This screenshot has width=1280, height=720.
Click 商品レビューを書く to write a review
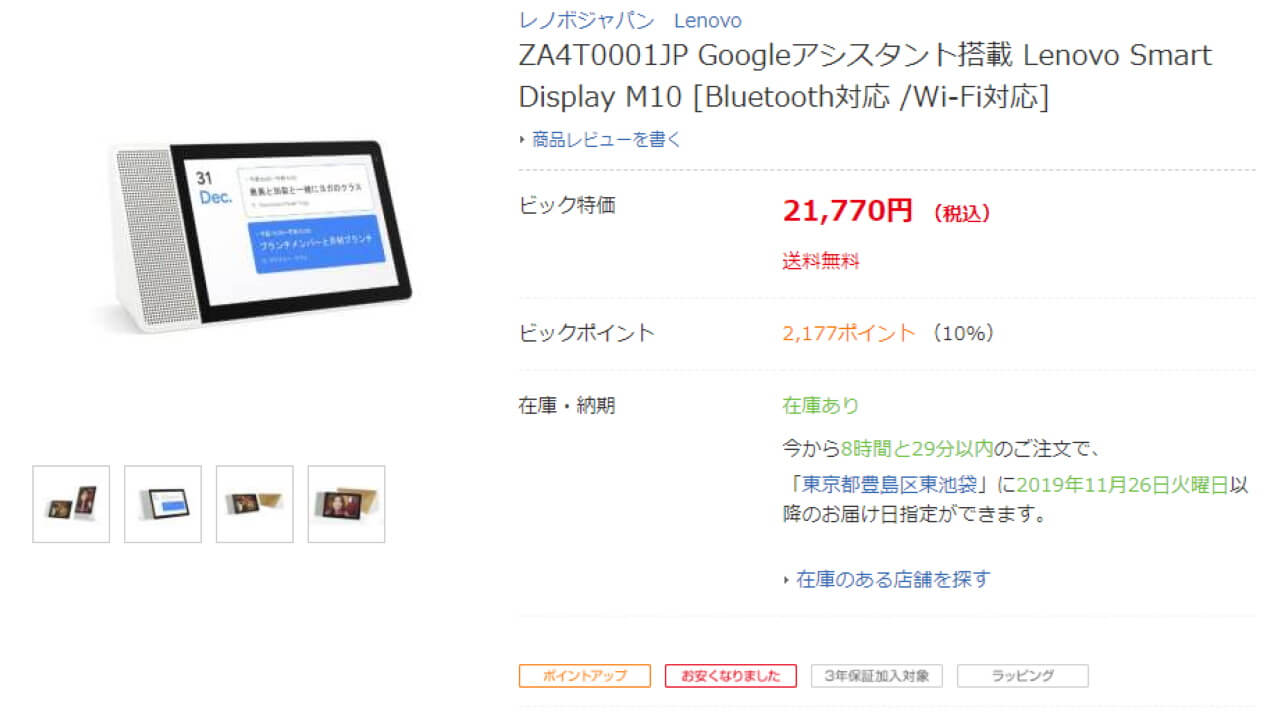[x=607, y=140]
